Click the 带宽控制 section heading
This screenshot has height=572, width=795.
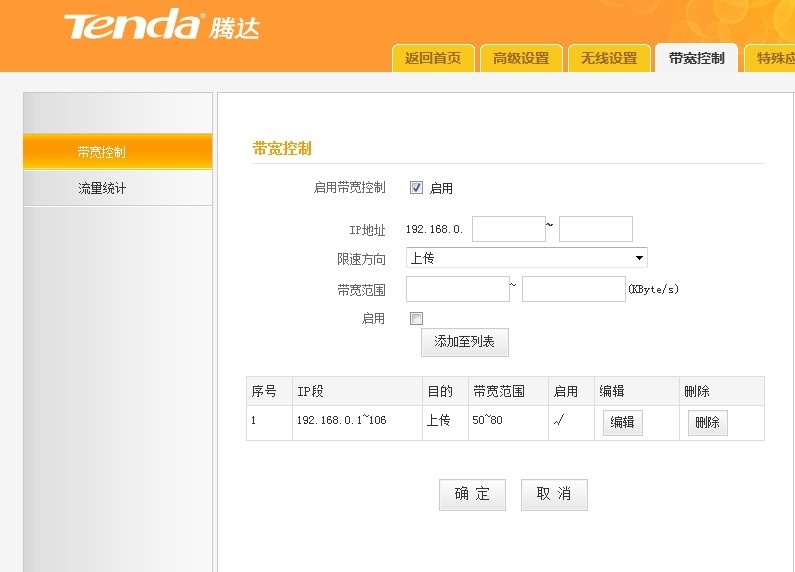282,149
